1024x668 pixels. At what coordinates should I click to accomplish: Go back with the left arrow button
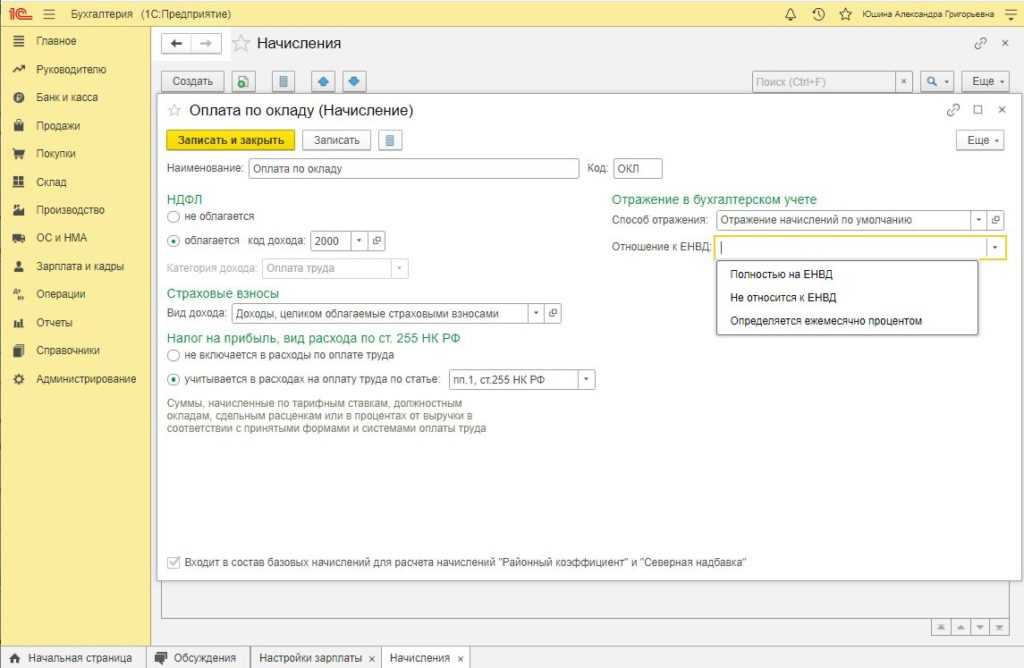[x=176, y=43]
